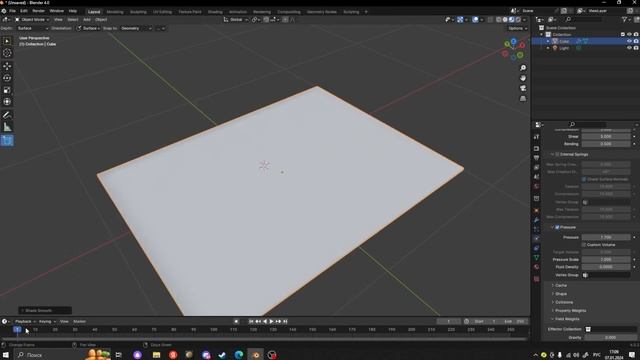
Task: Open the Output properties tab icon
Action: pyautogui.click(x=536, y=158)
